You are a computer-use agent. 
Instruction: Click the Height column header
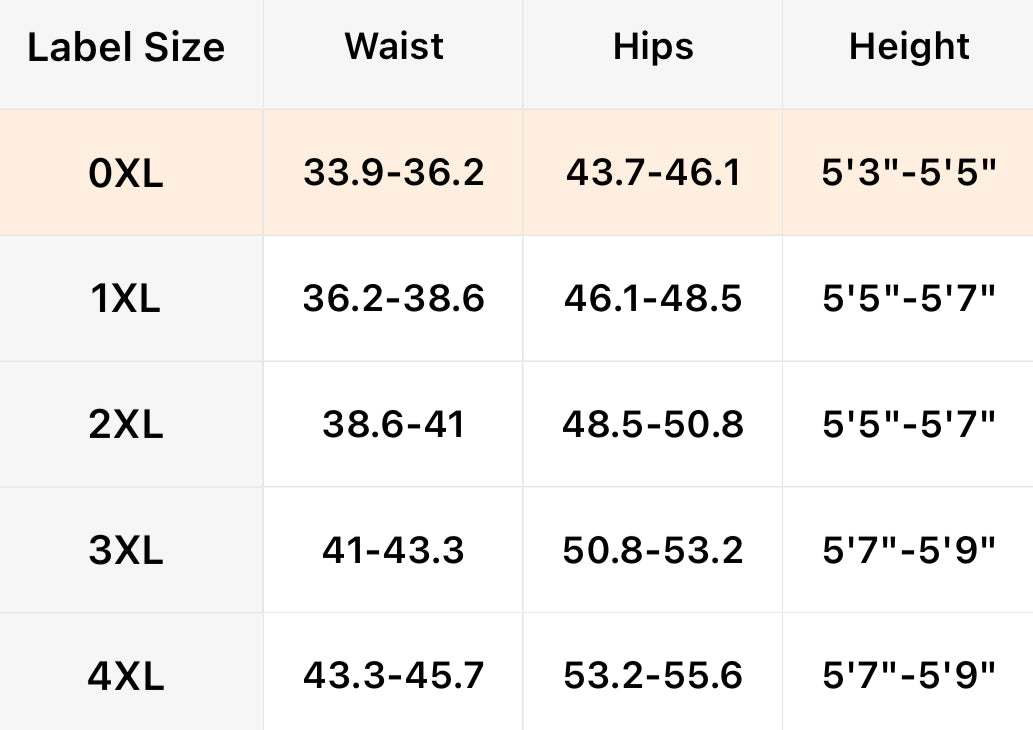[x=909, y=47]
